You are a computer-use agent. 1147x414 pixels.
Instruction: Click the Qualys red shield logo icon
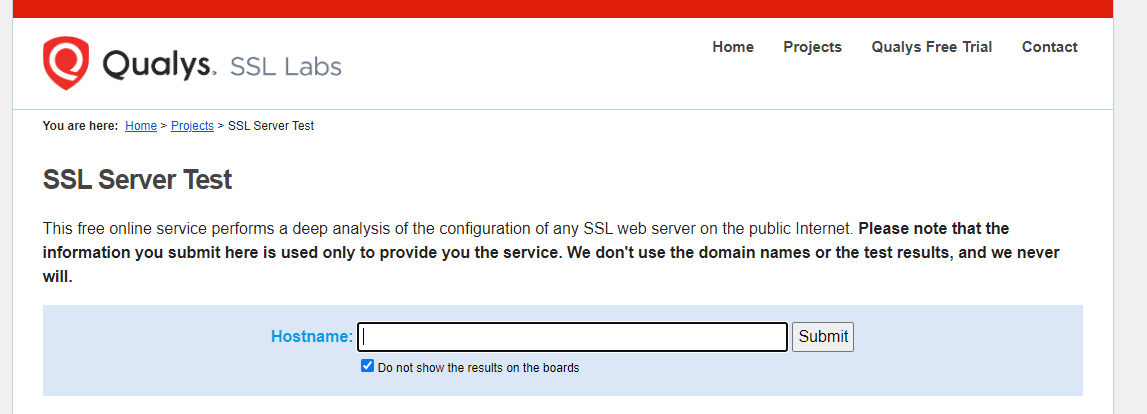click(x=66, y=64)
